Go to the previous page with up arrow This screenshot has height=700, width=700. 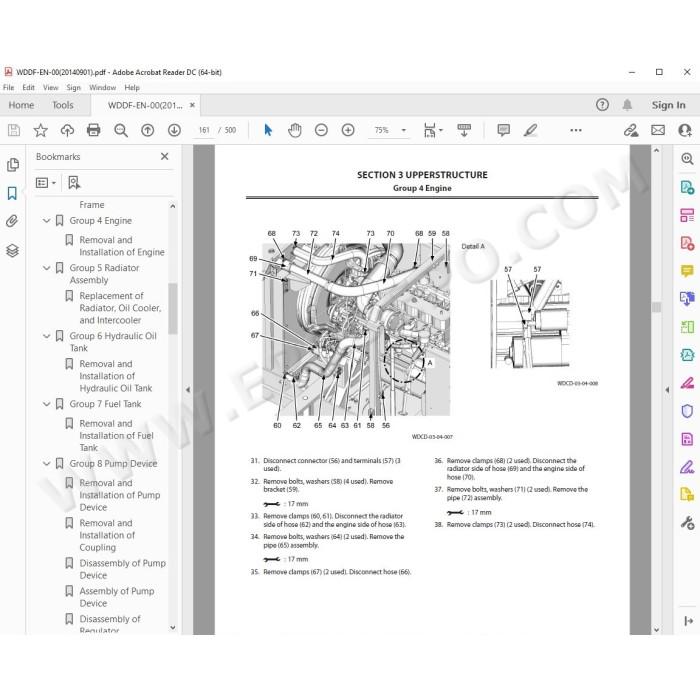pos(147,130)
